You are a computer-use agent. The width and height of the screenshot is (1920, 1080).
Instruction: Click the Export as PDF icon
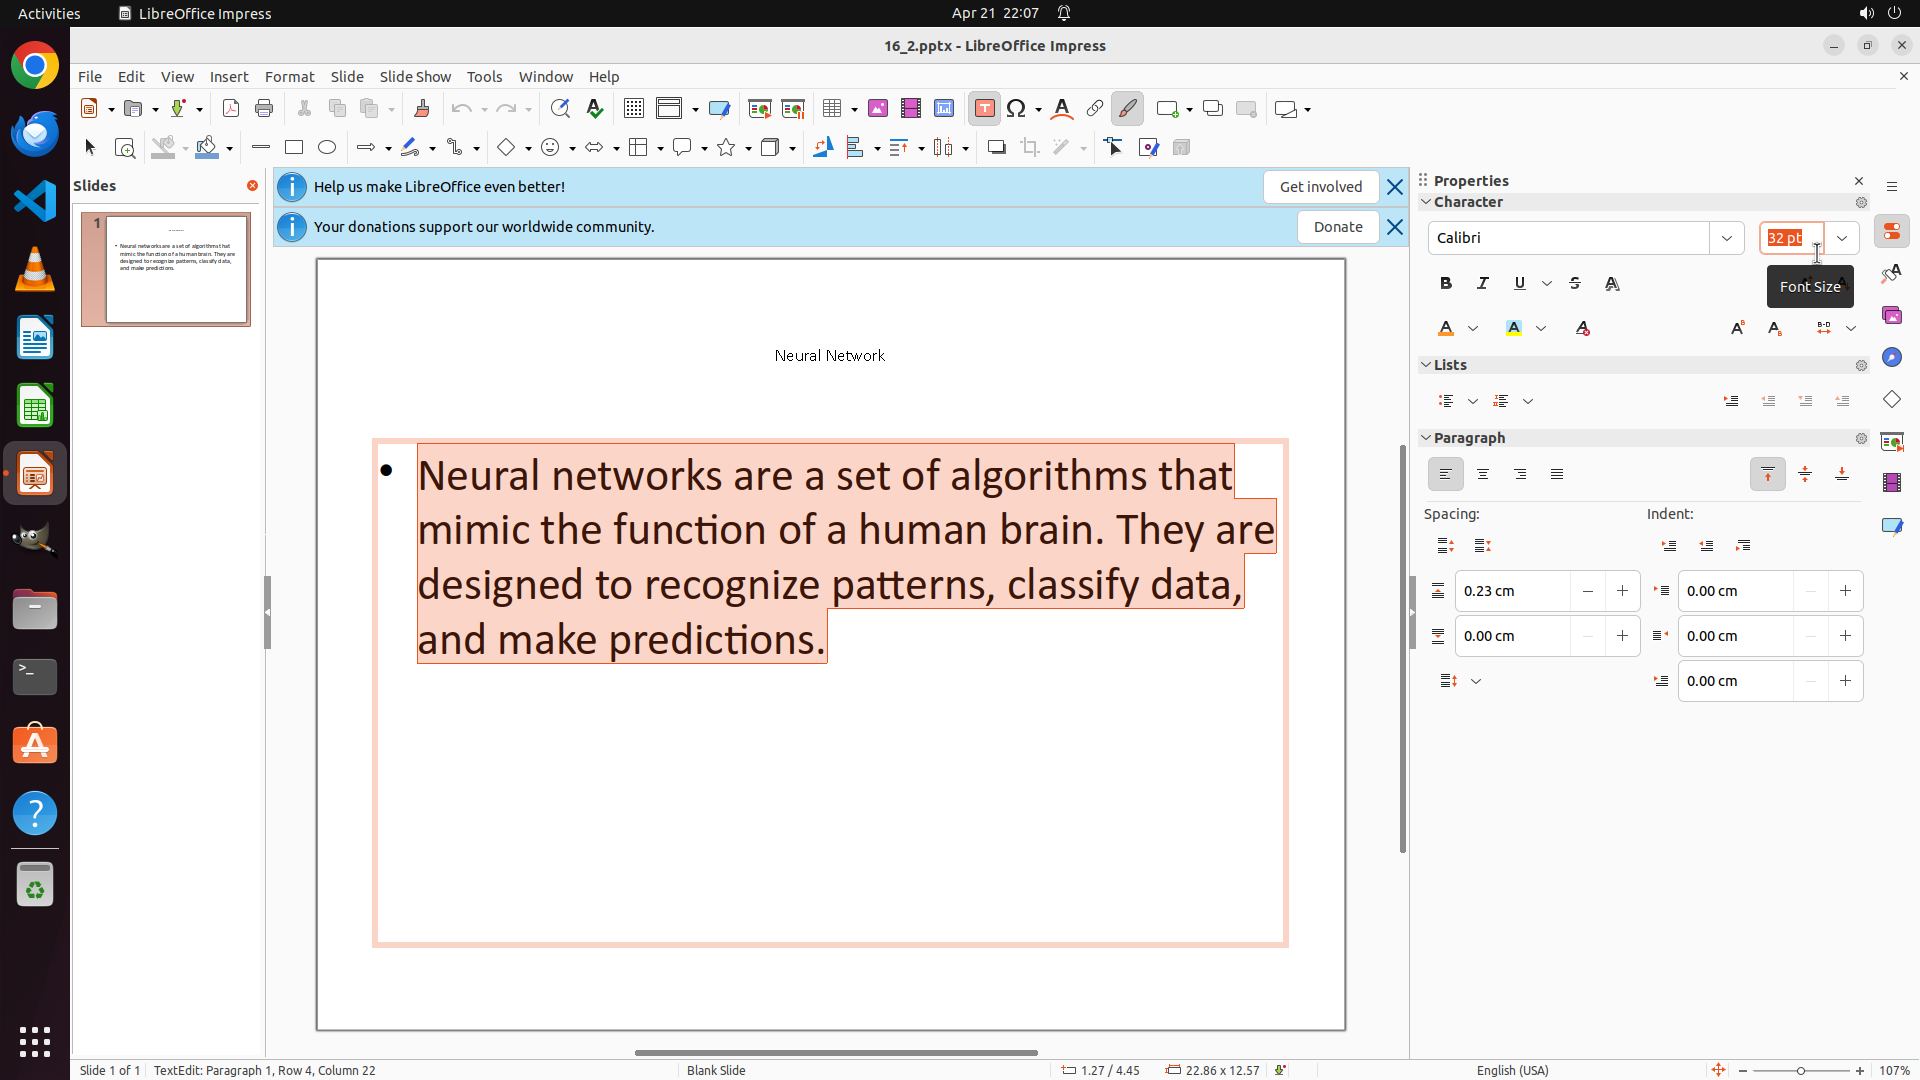click(231, 109)
